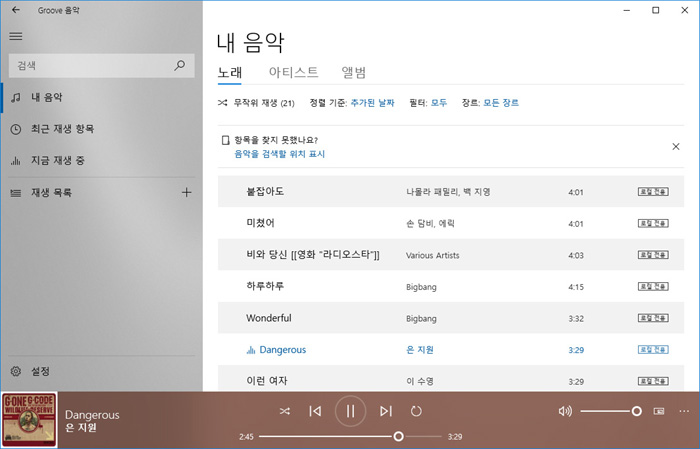Start 무작위 재생 (21) shuffle all
Image resolution: width=700 pixels, height=449 pixels.
click(256, 103)
